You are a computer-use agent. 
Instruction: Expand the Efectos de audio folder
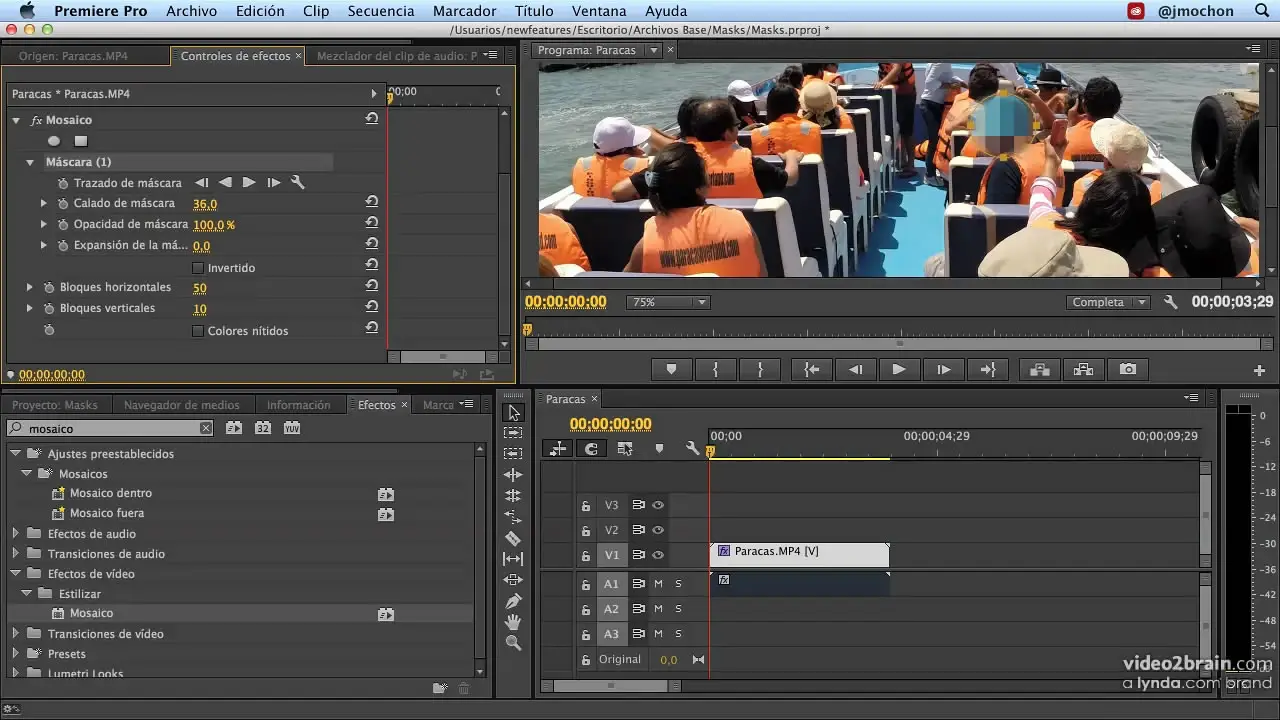click(16, 534)
